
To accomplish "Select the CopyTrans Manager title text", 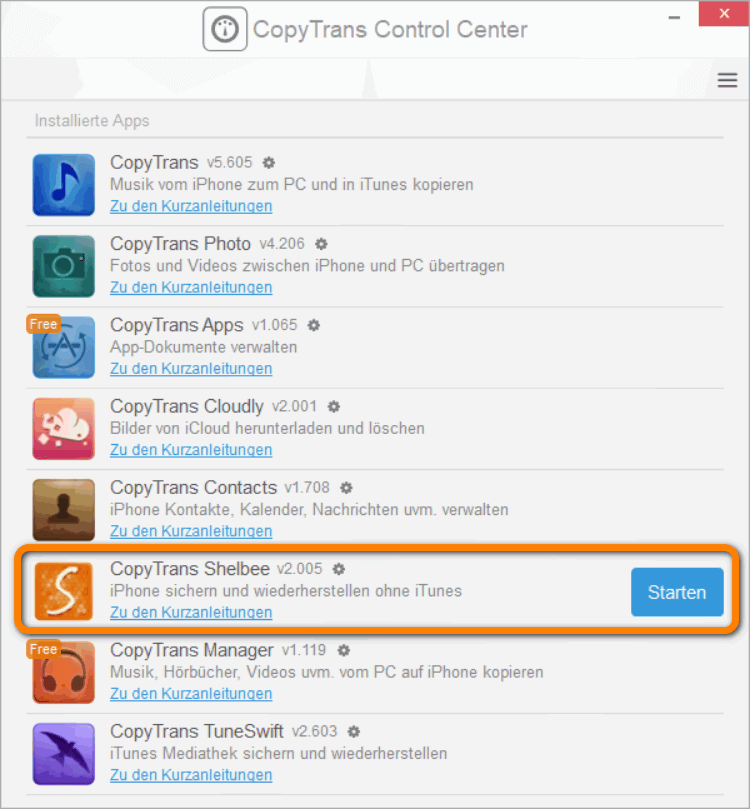I will click(191, 650).
